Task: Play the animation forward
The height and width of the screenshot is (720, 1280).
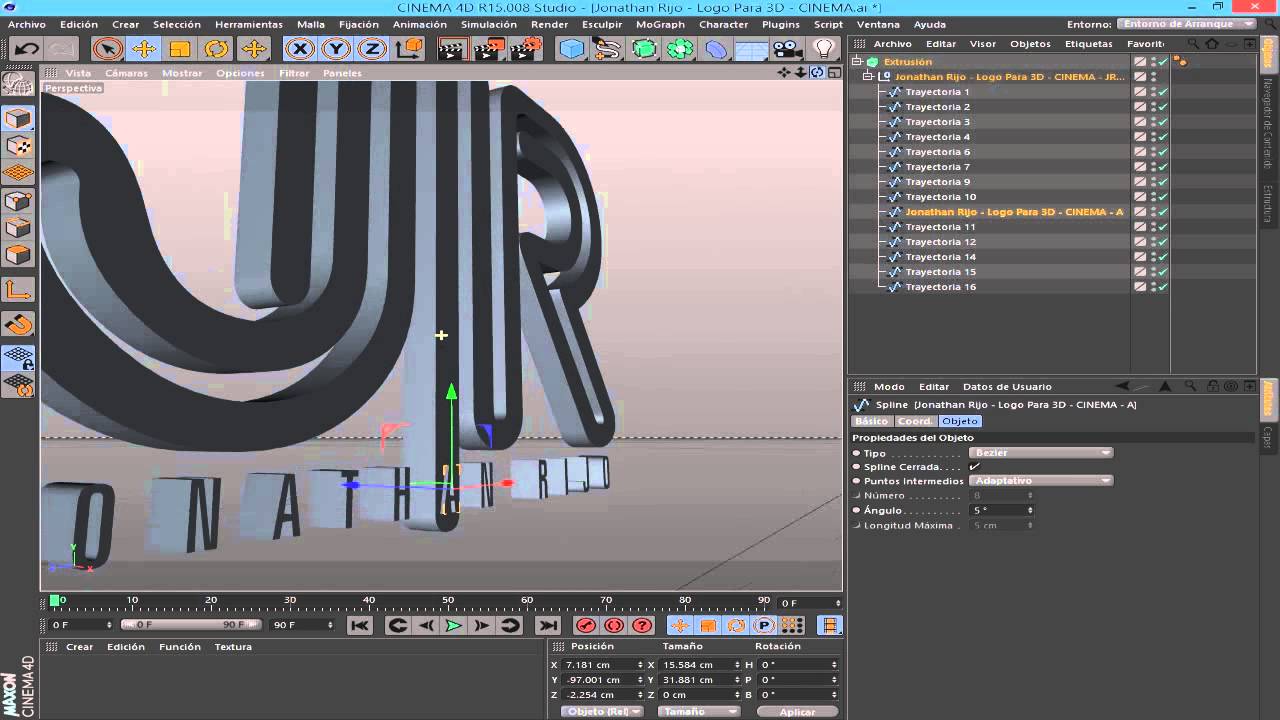Action: (453, 626)
